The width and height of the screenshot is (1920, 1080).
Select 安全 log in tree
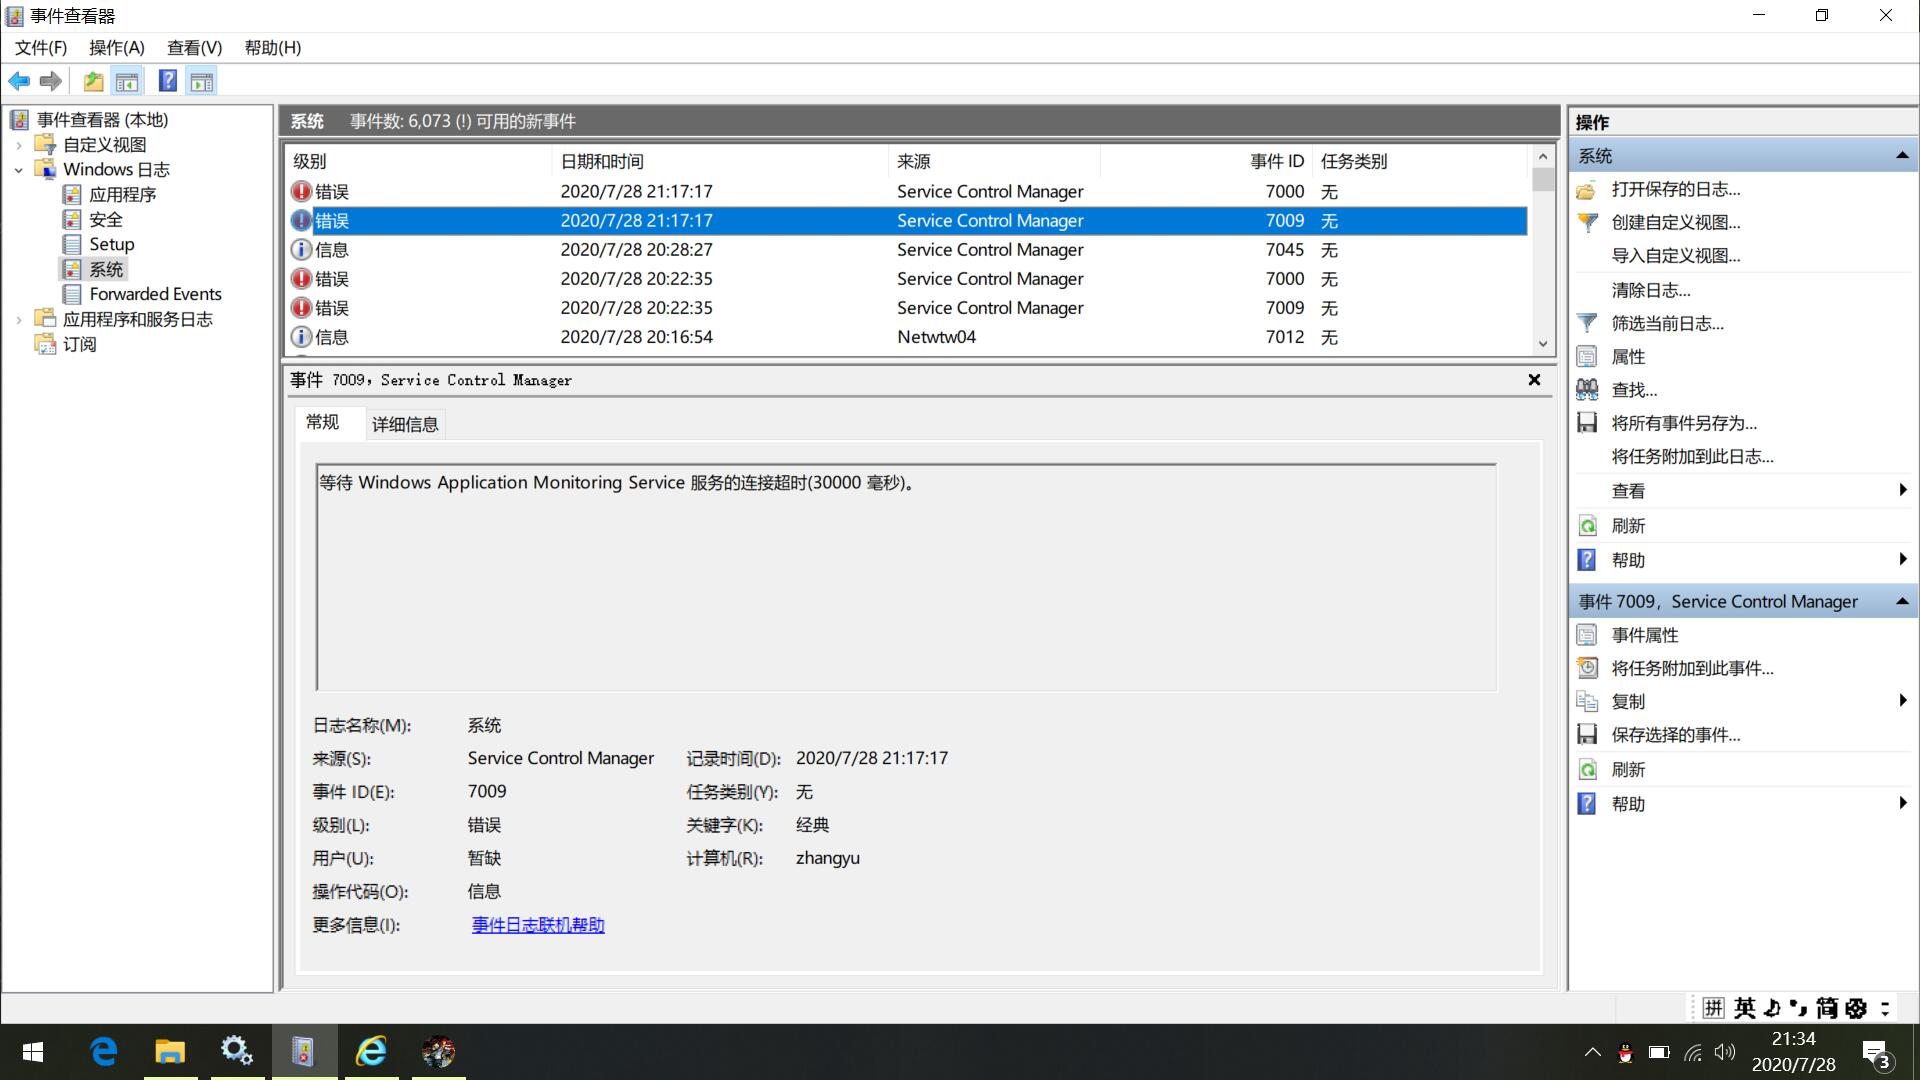click(105, 219)
